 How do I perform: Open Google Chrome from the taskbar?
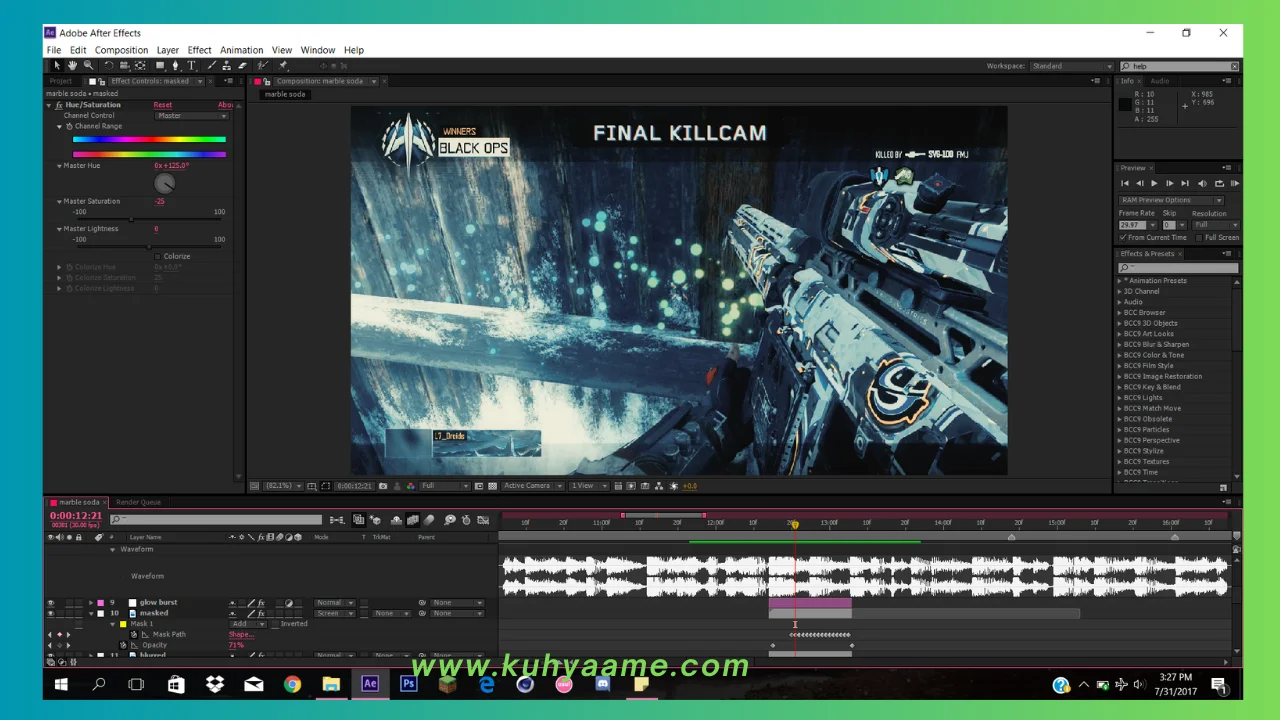pos(292,684)
